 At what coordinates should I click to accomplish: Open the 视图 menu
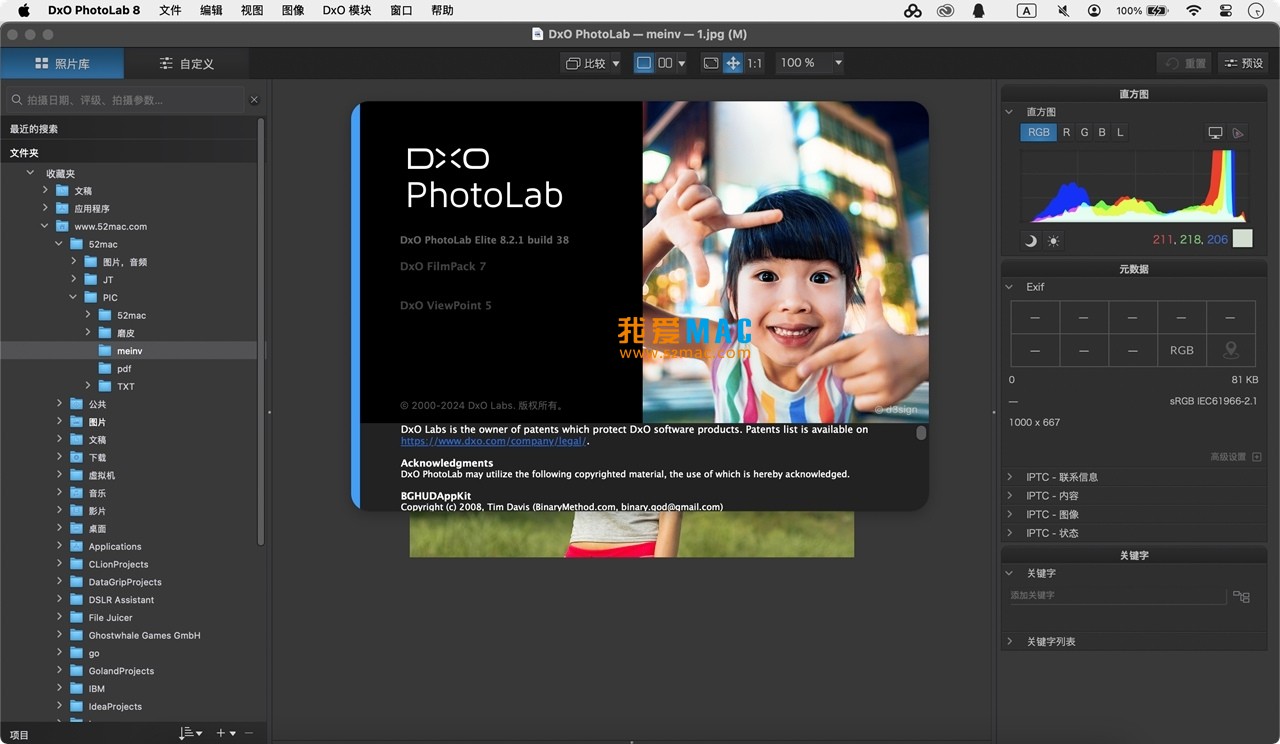(252, 10)
